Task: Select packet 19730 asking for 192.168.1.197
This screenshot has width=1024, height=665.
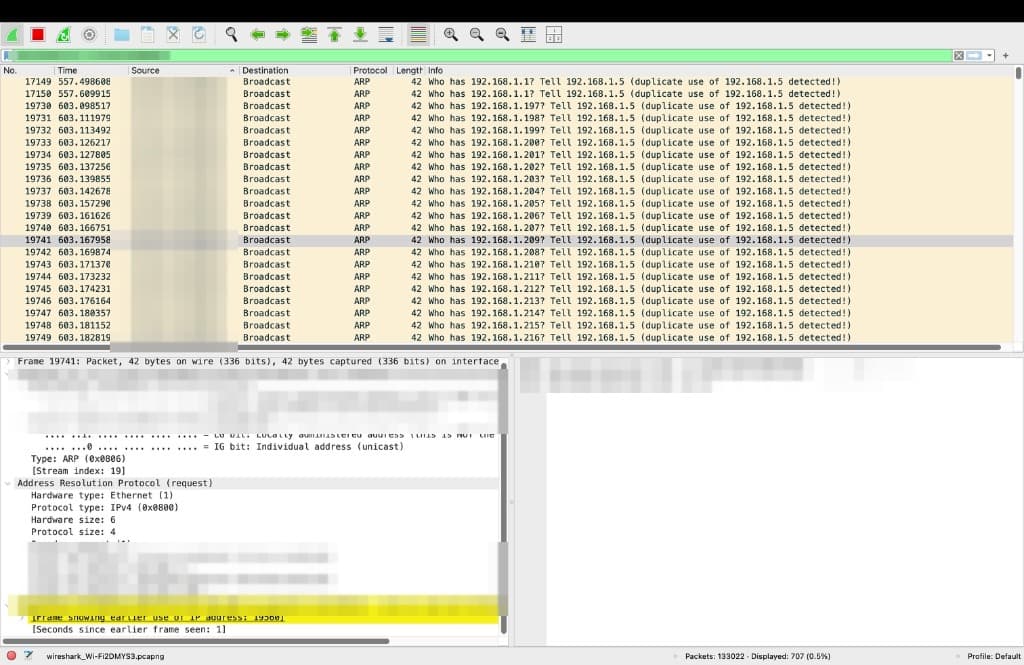Action: (x=507, y=106)
